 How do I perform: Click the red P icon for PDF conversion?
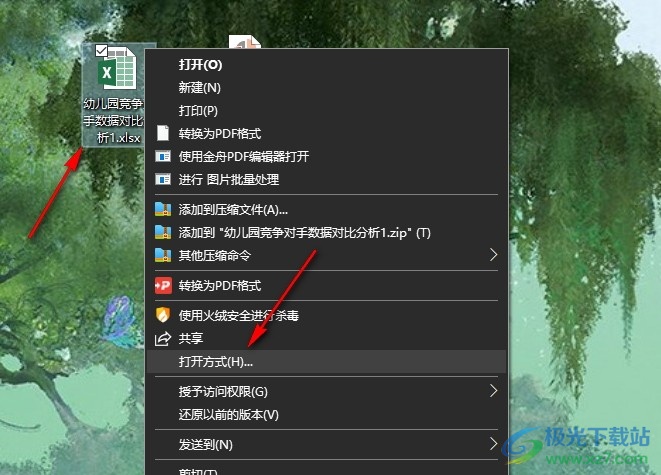pos(163,286)
